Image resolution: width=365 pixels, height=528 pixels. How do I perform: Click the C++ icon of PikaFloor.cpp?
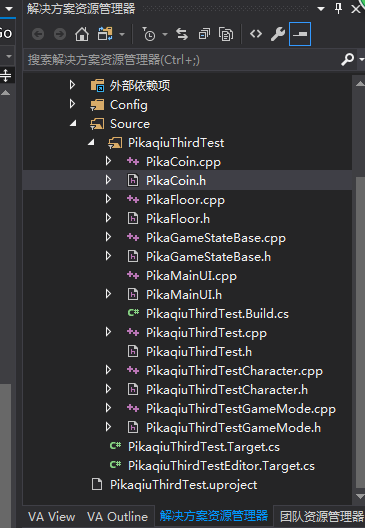133,200
